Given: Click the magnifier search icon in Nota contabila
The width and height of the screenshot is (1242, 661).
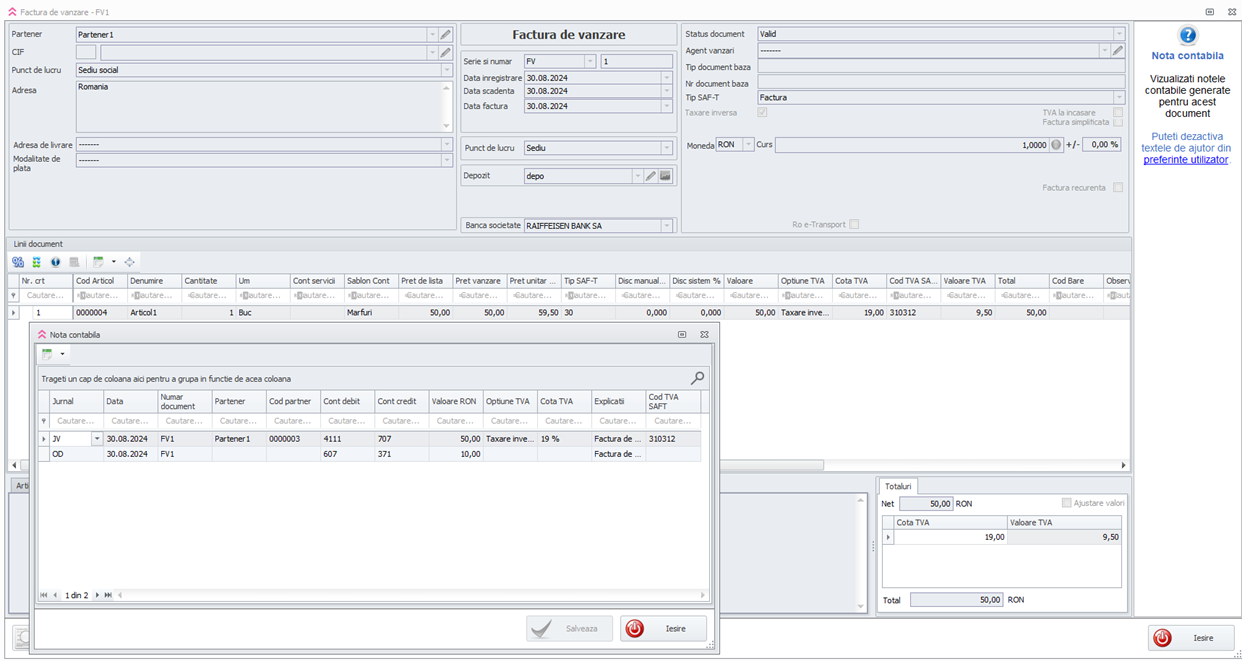Looking at the screenshot, I should [x=697, y=378].
